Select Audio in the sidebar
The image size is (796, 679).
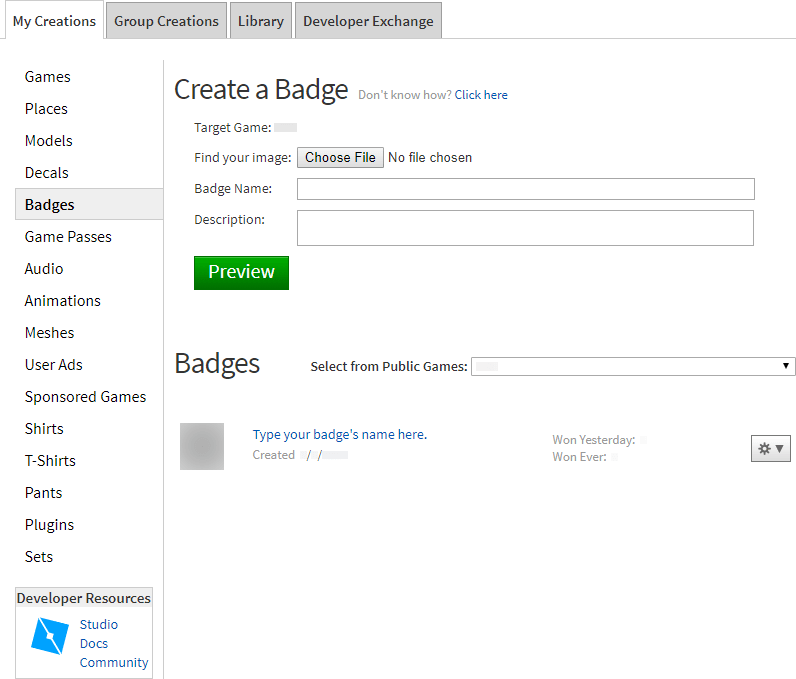44,268
